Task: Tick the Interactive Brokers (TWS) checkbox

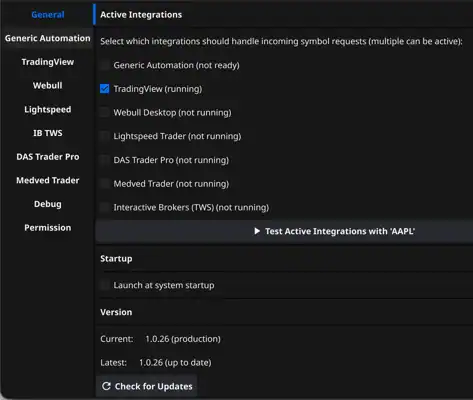Action: 105,207
